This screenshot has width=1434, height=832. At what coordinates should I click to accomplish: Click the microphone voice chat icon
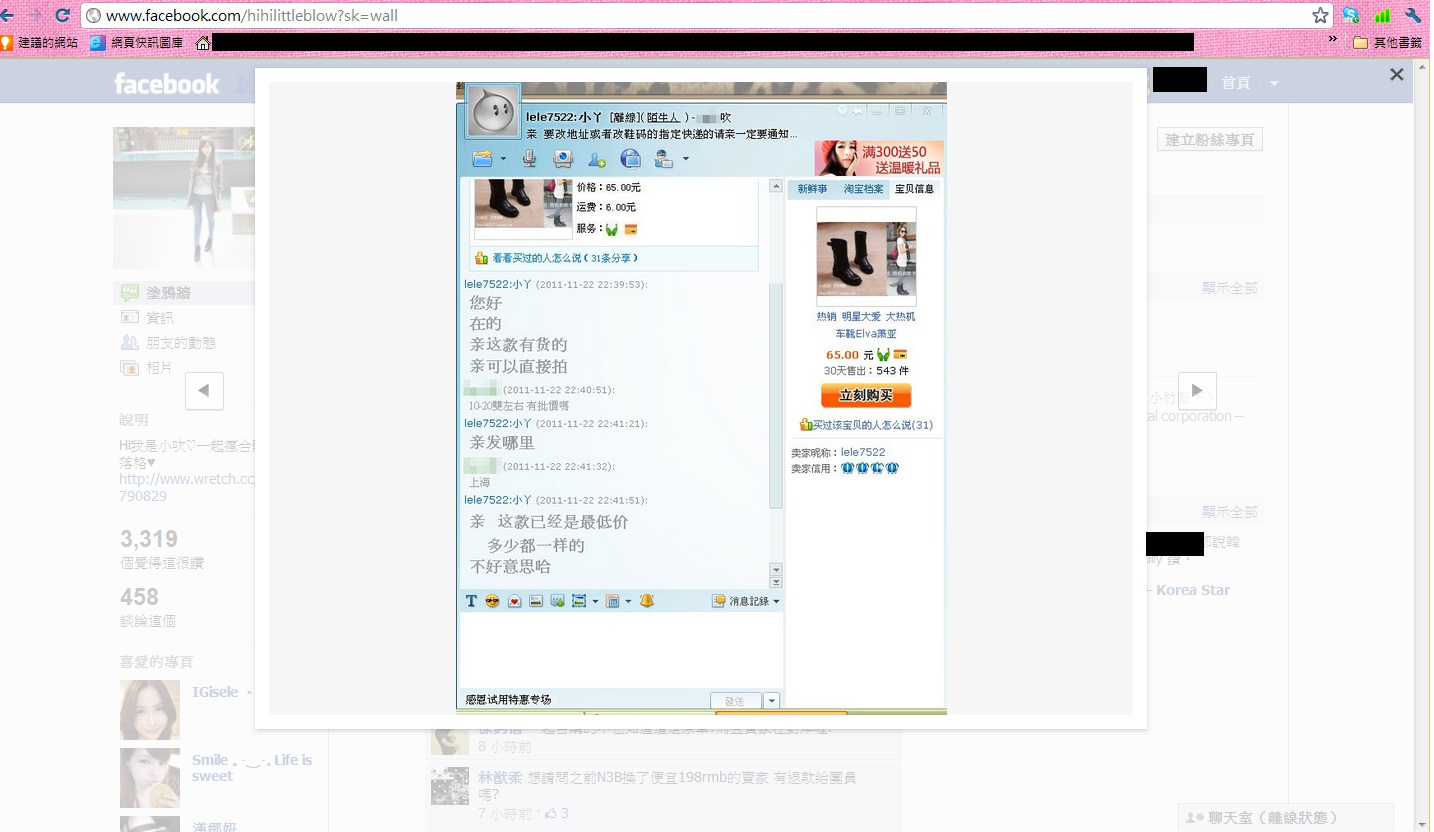[x=530, y=159]
